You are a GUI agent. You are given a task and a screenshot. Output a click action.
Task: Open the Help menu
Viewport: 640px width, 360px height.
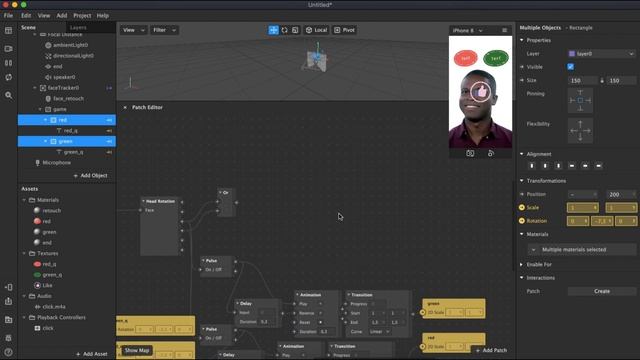(x=102, y=16)
